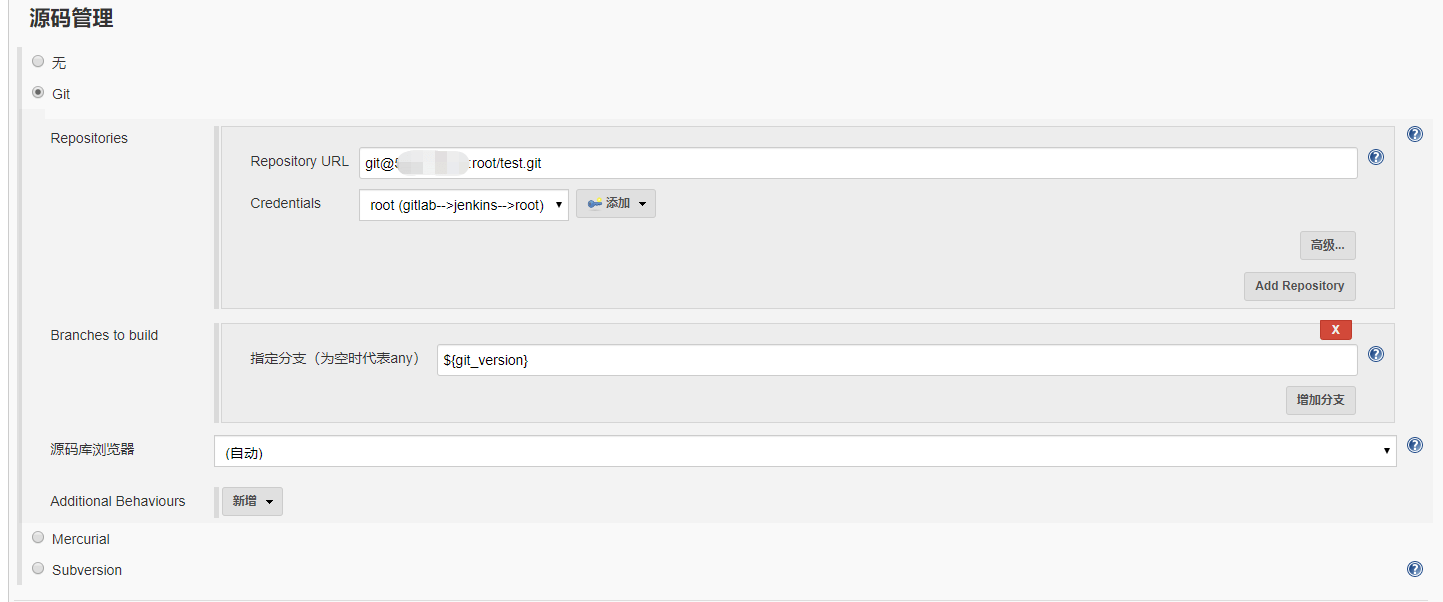Screen dimensions: 1443x602
Task: Select the Git radio button
Action: click(38, 92)
